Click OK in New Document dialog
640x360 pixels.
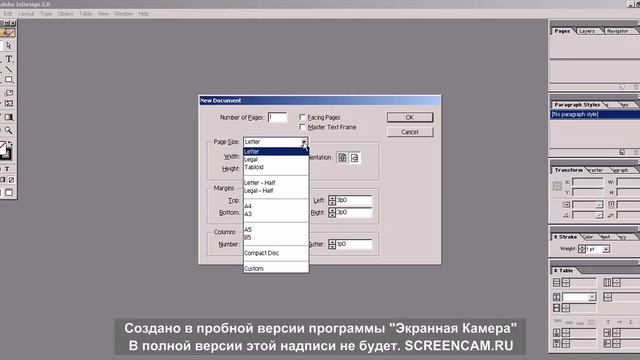410,118
